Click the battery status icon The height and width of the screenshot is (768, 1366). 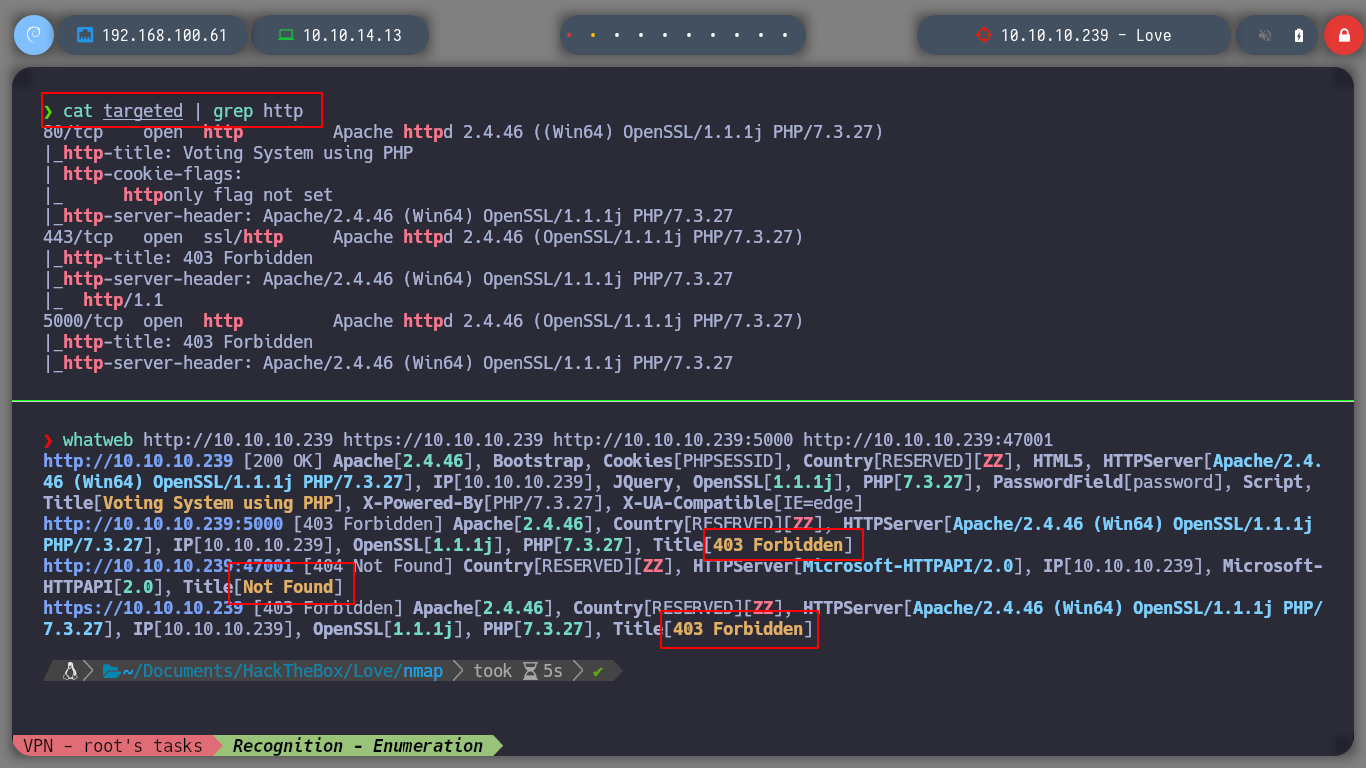point(1299,35)
